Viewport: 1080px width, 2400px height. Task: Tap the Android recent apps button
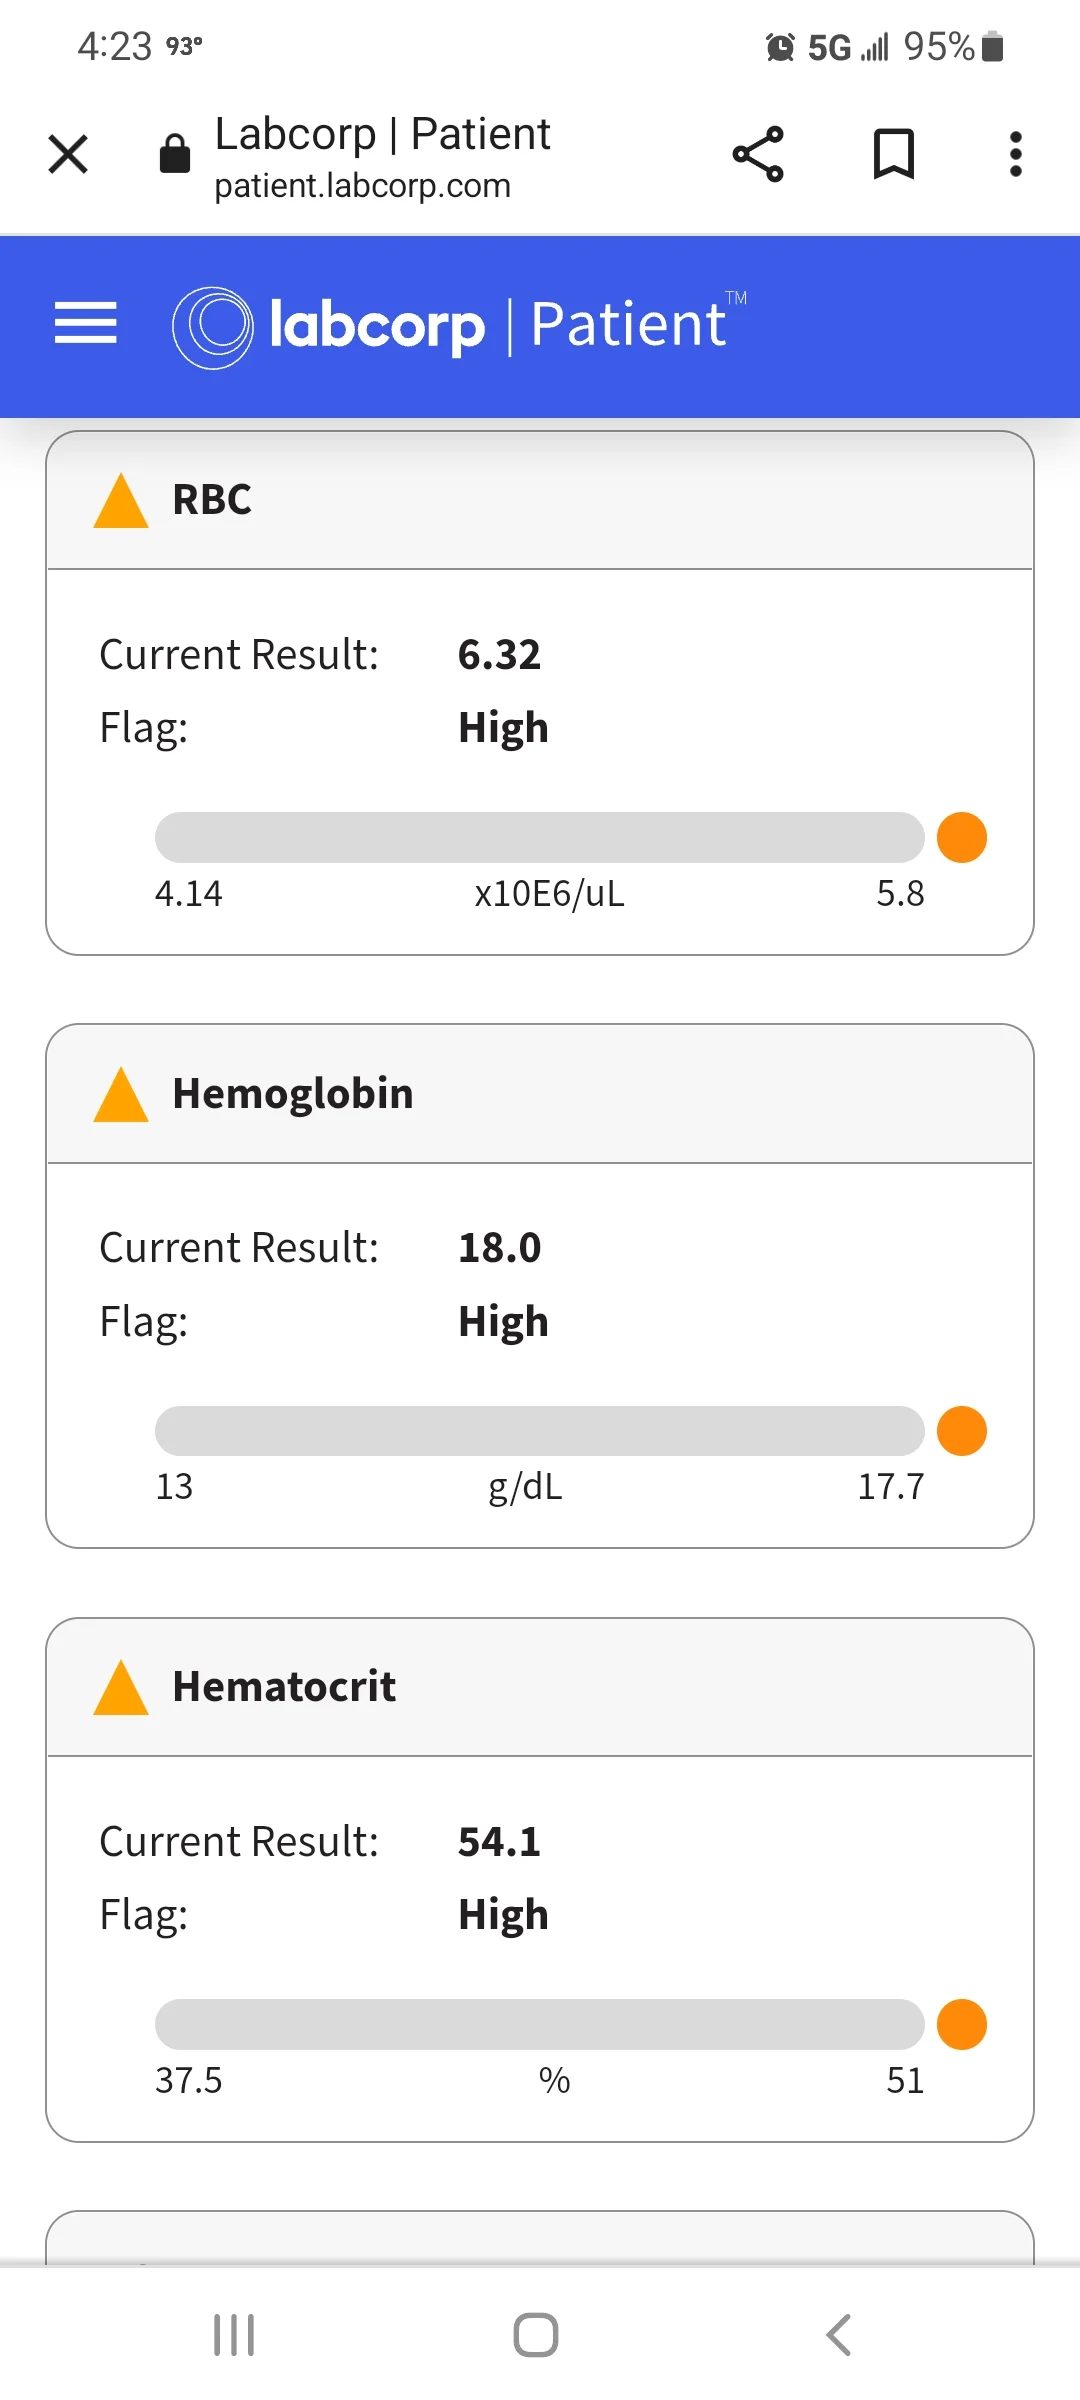pyautogui.click(x=234, y=2335)
